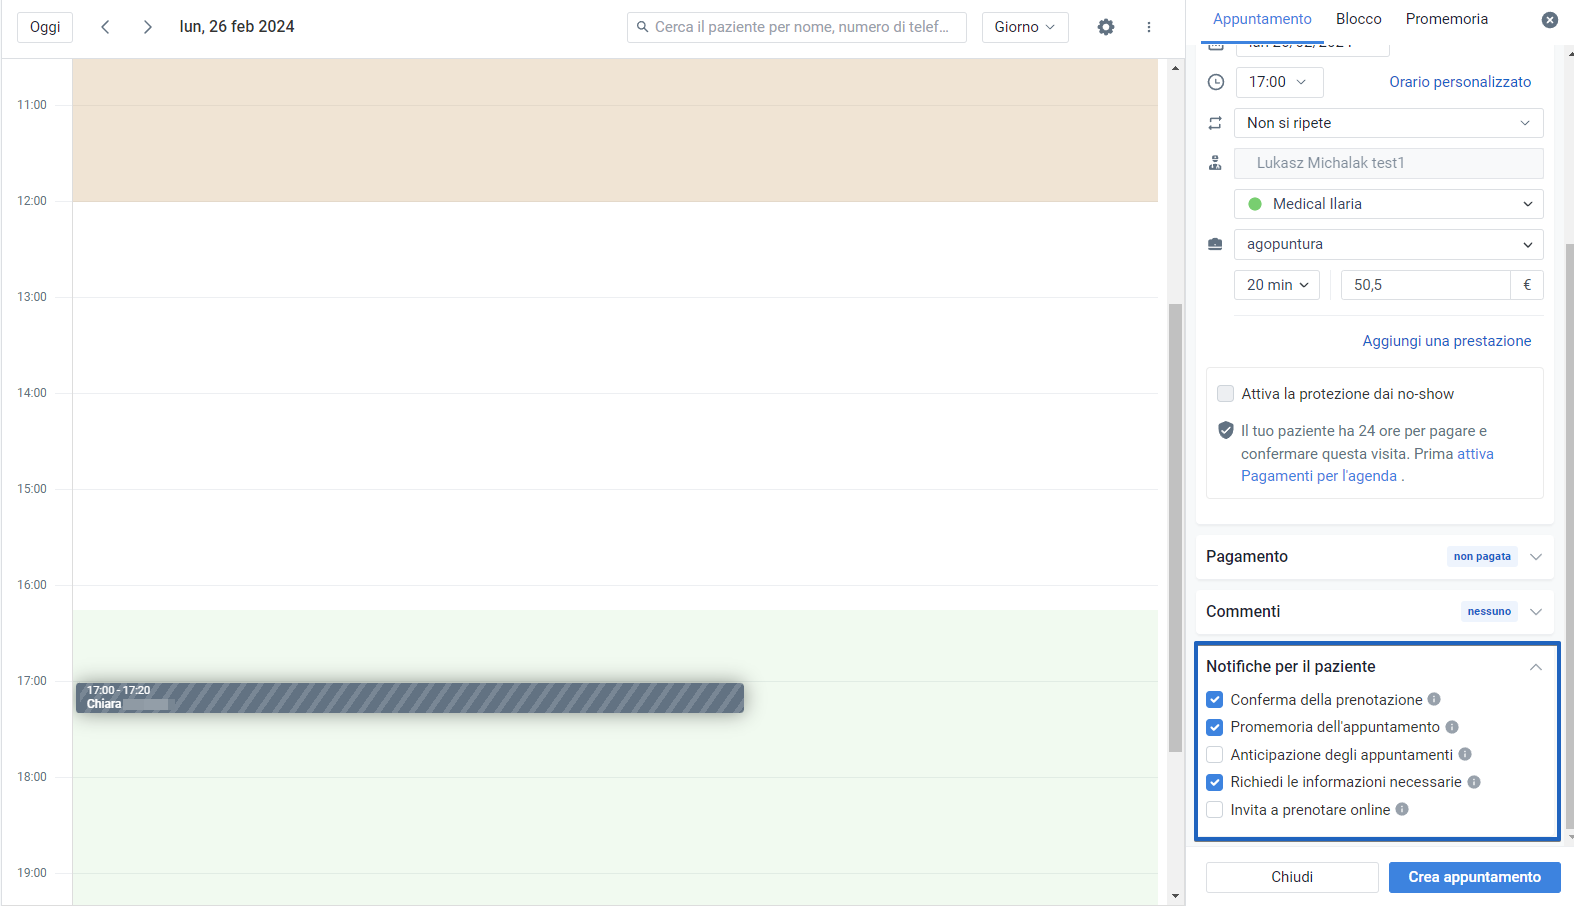This screenshot has height=906, width=1574.
Task: Click Crea appuntamento button
Action: (1474, 877)
